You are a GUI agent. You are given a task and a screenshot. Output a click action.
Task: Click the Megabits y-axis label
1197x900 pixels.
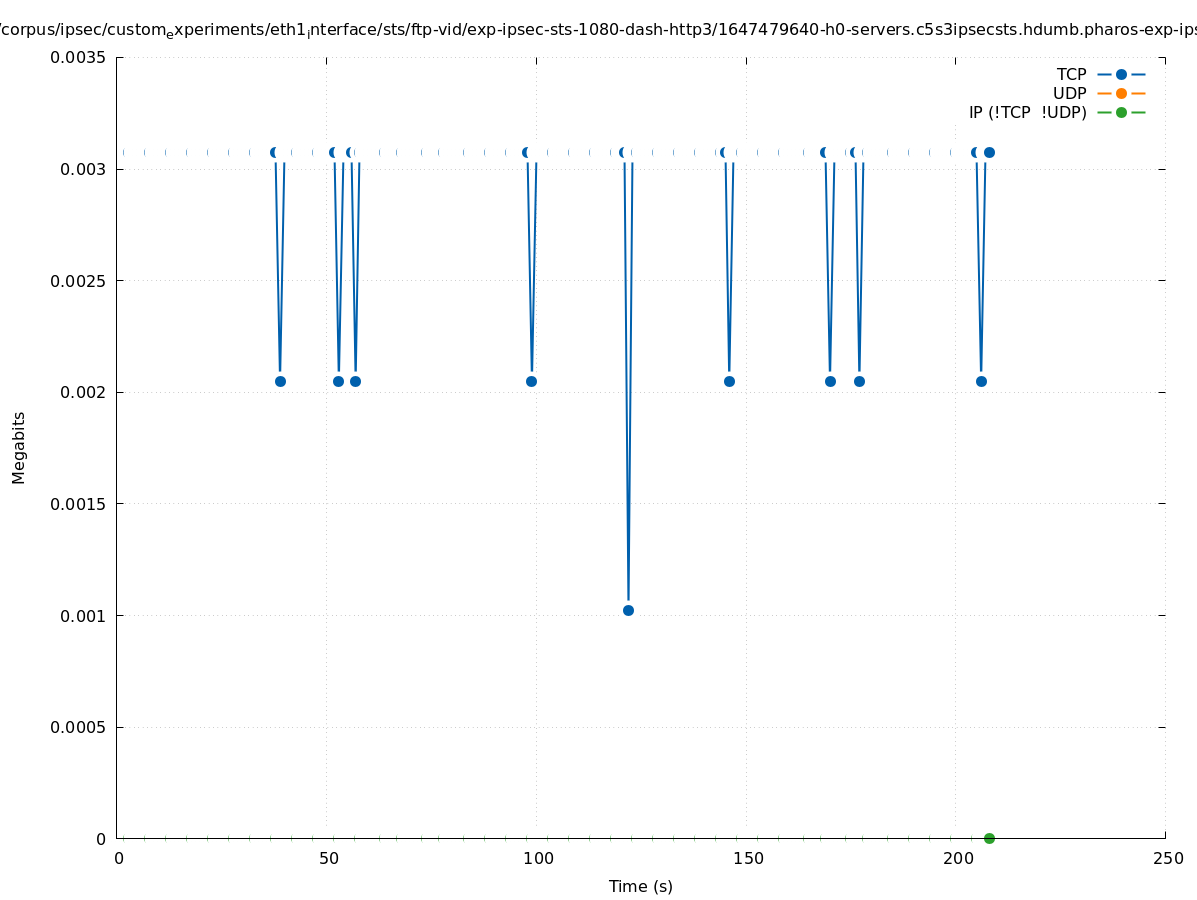[19, 447]
